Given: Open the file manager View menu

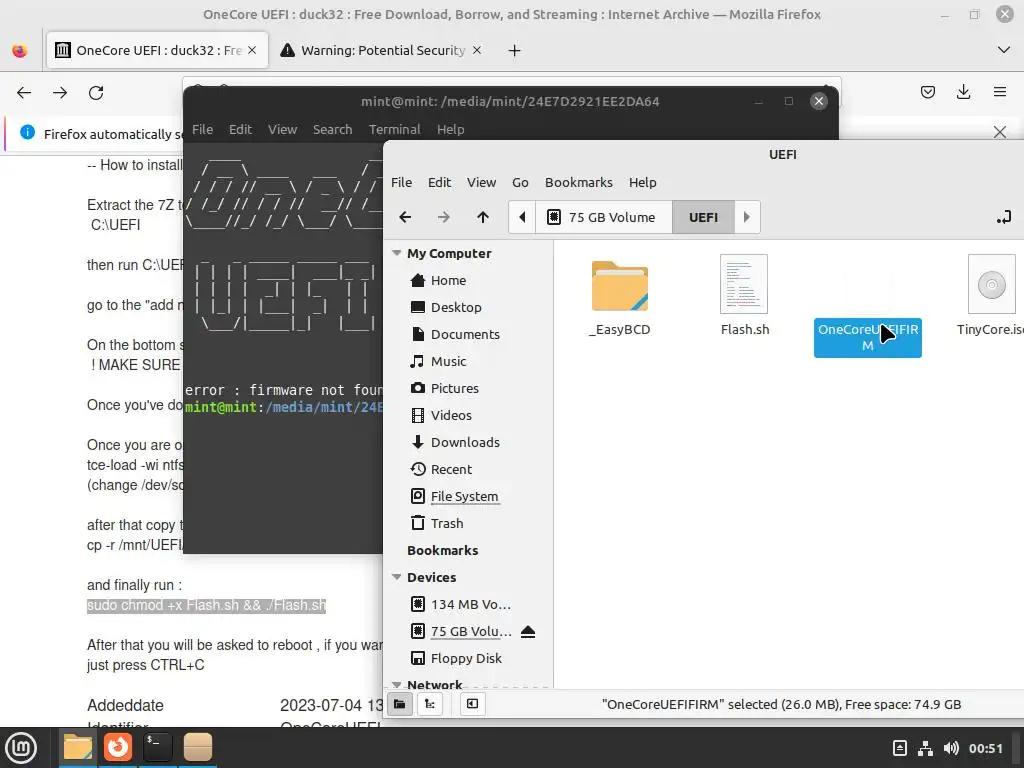Looking at the screenshot, I should tap(481, 182).
